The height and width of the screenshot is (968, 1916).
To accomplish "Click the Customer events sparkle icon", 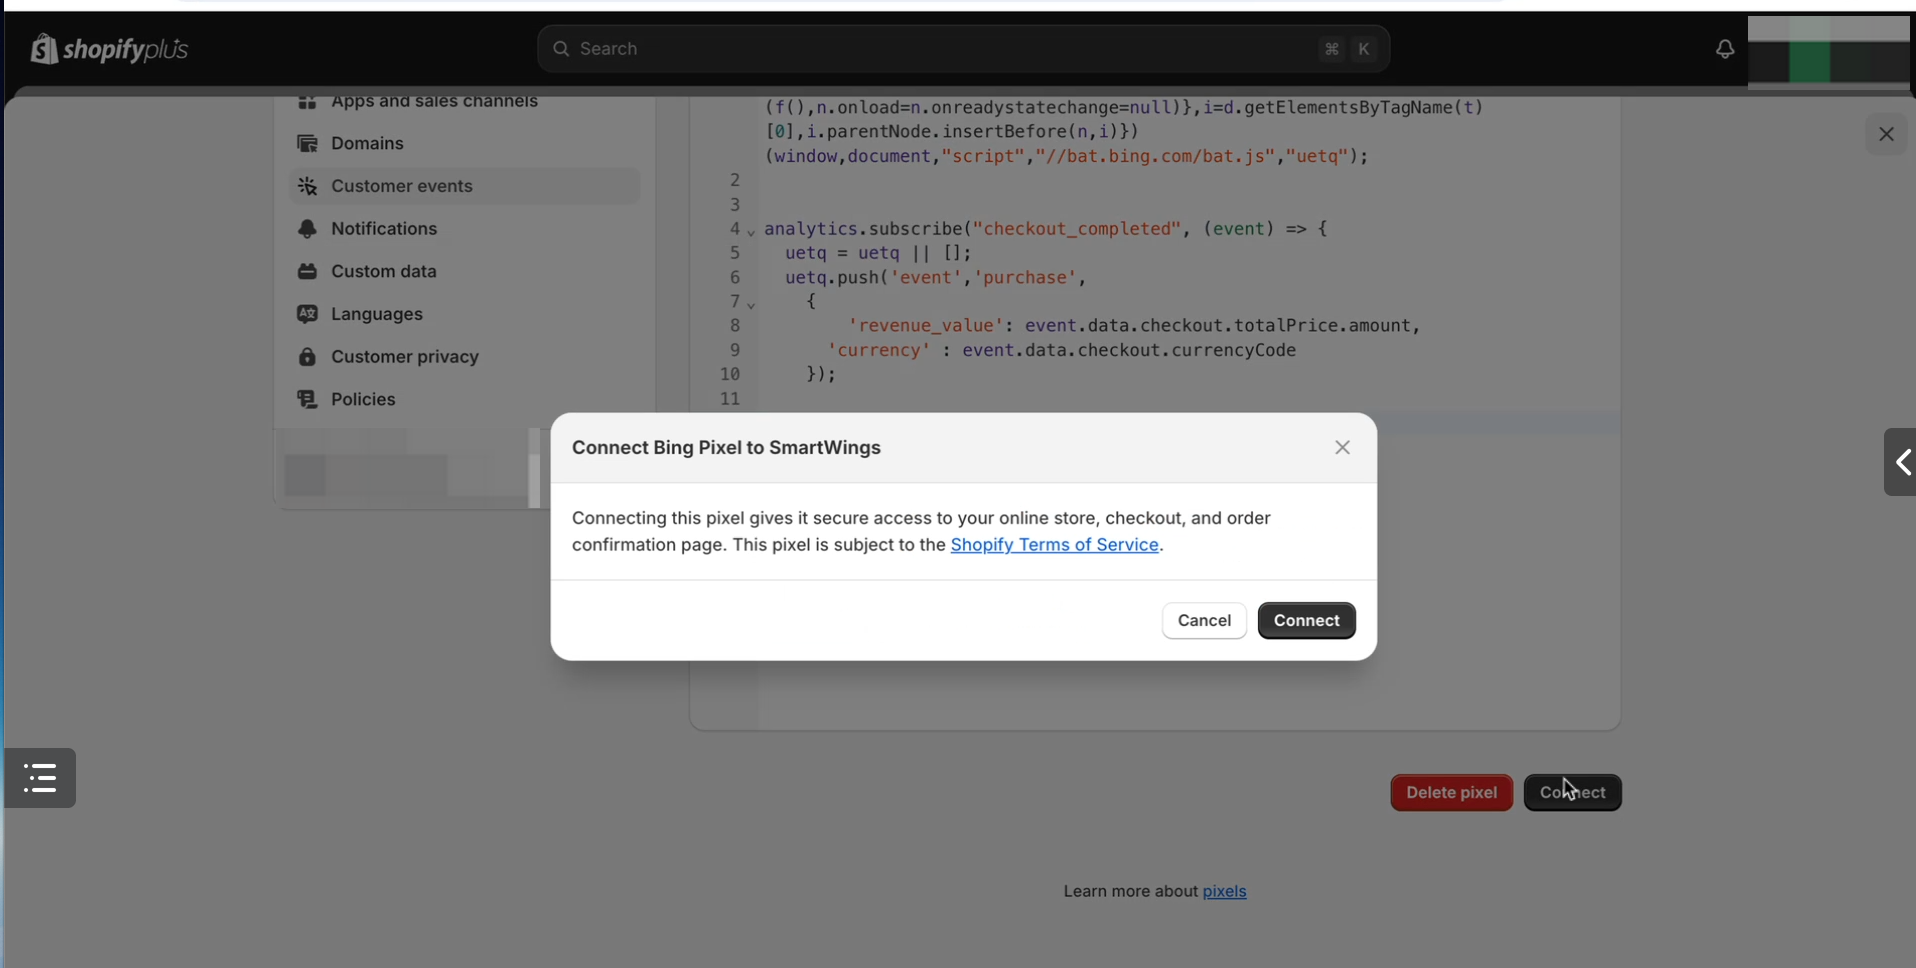I will 307,186.
